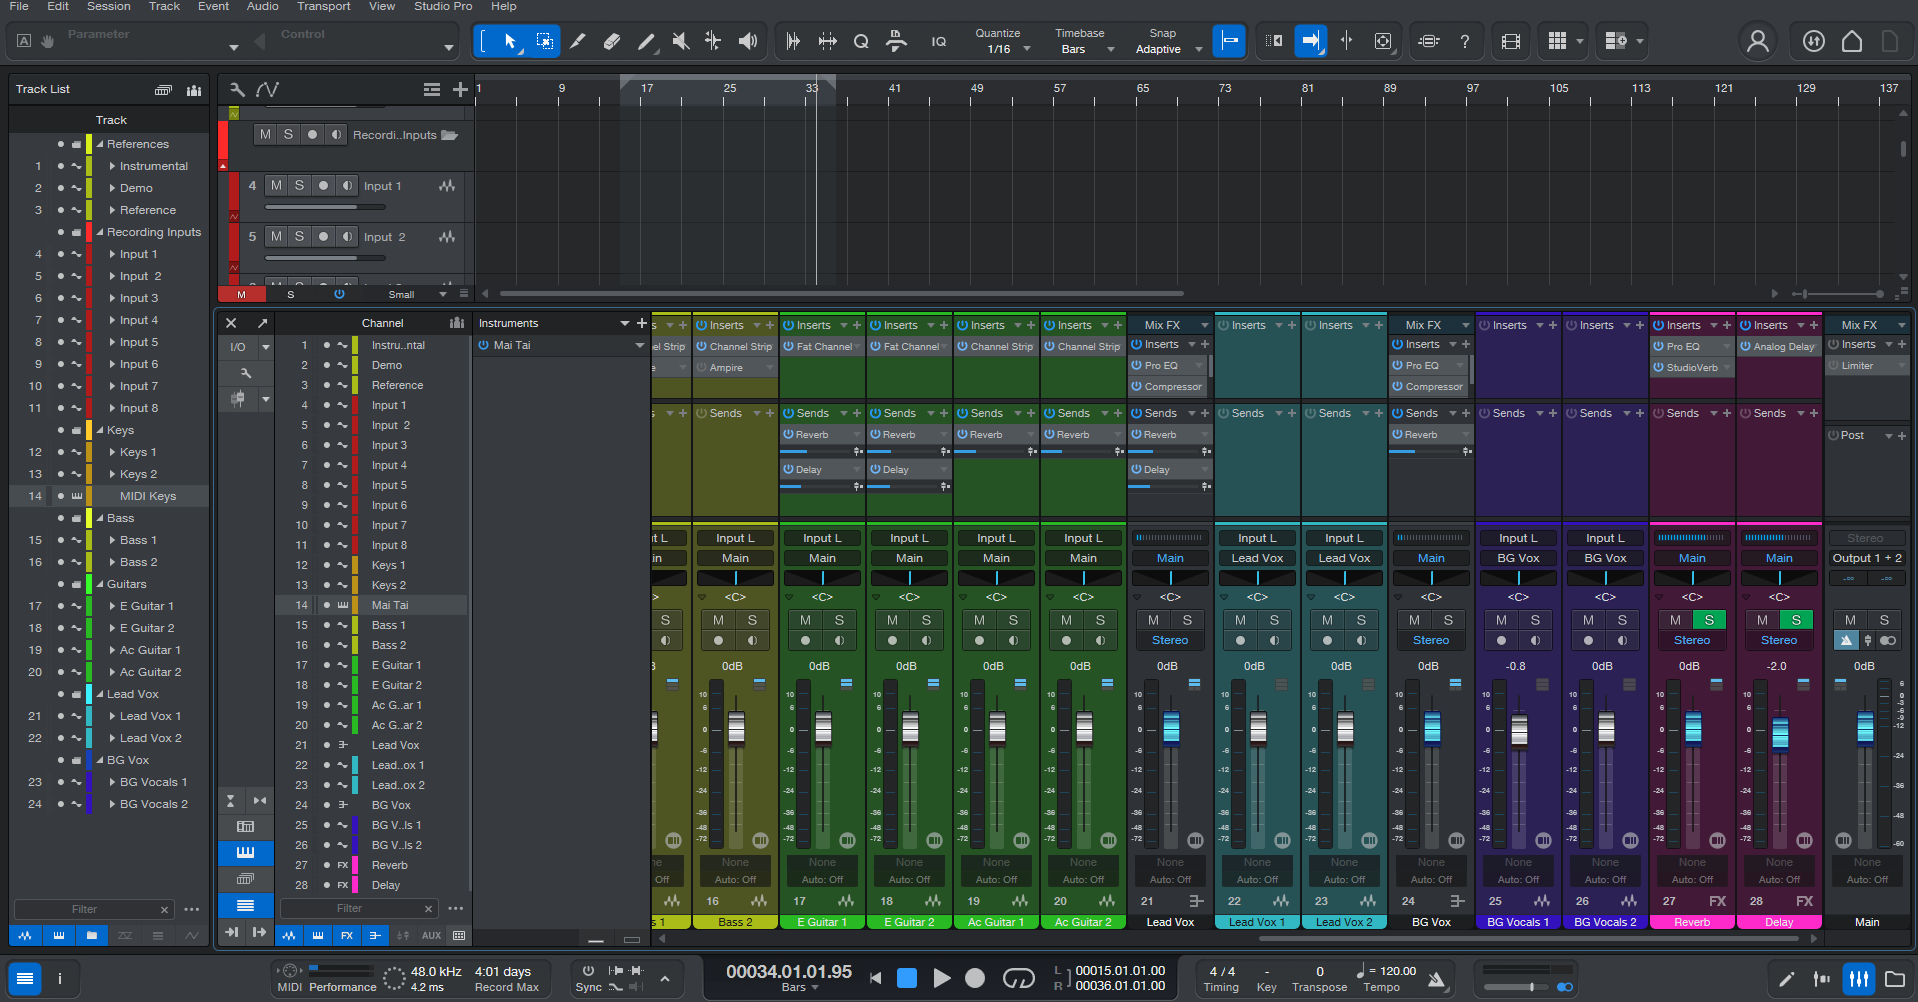Mute the Lead Vox mixer channel
1918x1002 pixels.
(1153, 620)
